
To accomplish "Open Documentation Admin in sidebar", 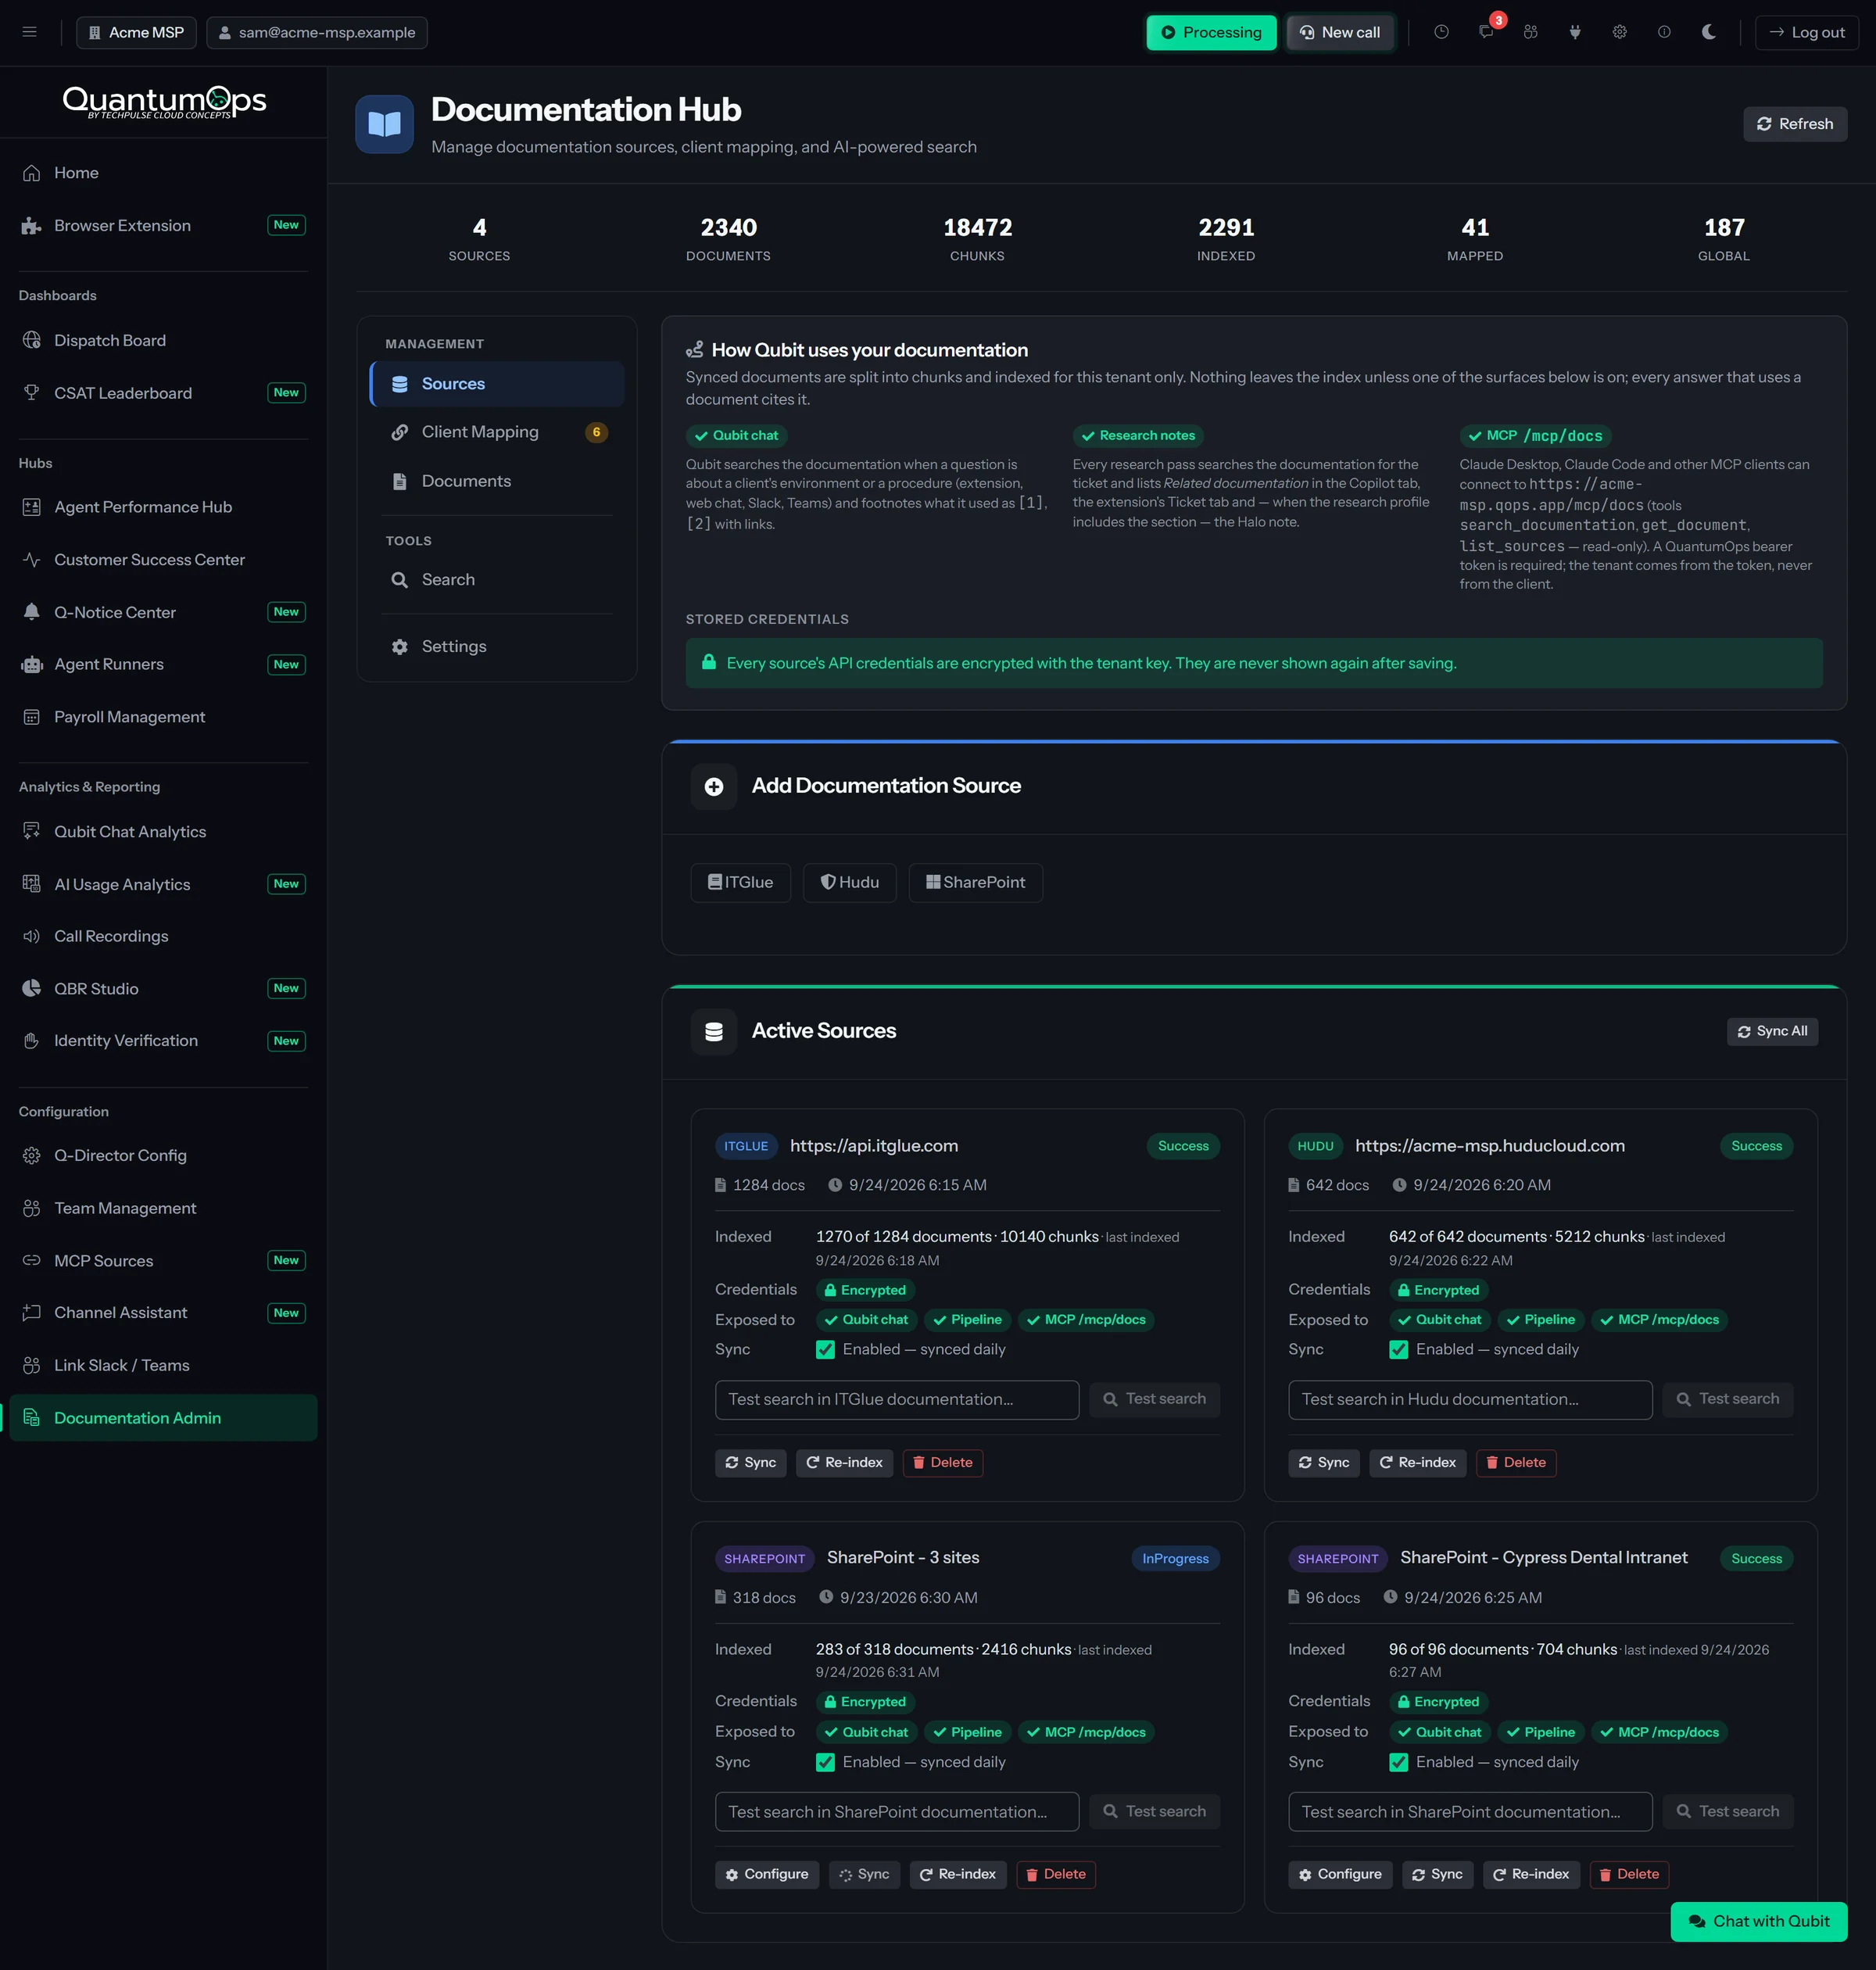I will pos(163,1418).
